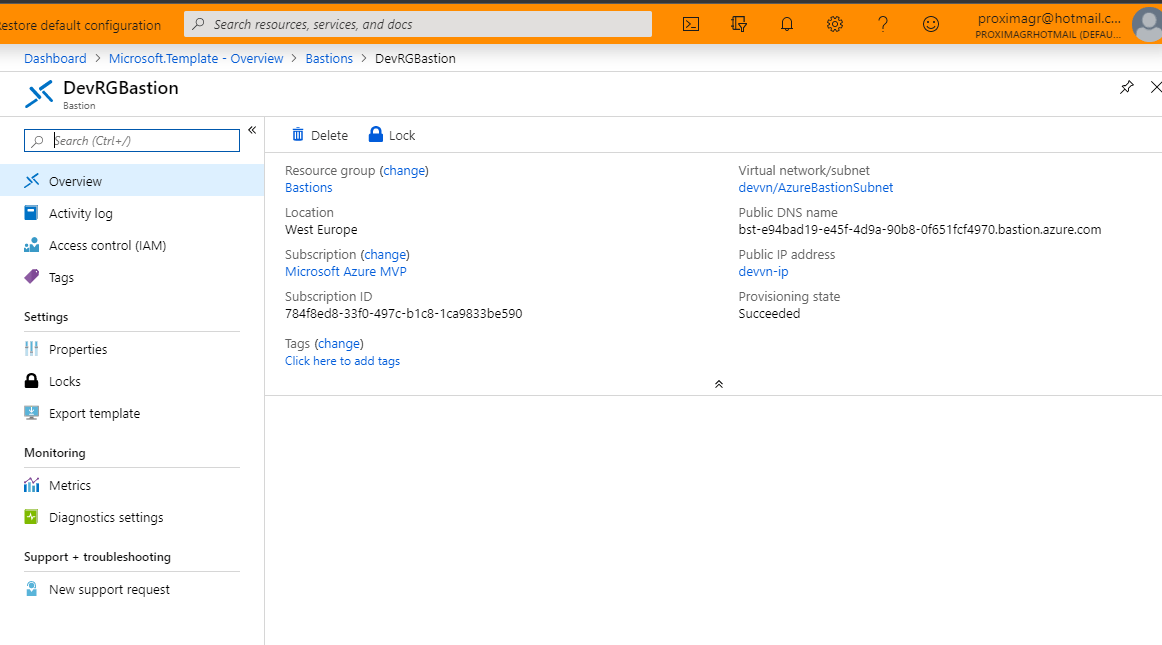Click the Access control people icon
This screenshot has width=1162, height=645.
coord(31,245)
